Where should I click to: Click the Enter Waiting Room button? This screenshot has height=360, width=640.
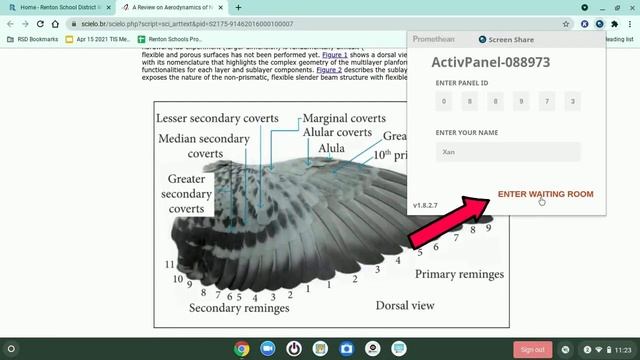(545, 194)
